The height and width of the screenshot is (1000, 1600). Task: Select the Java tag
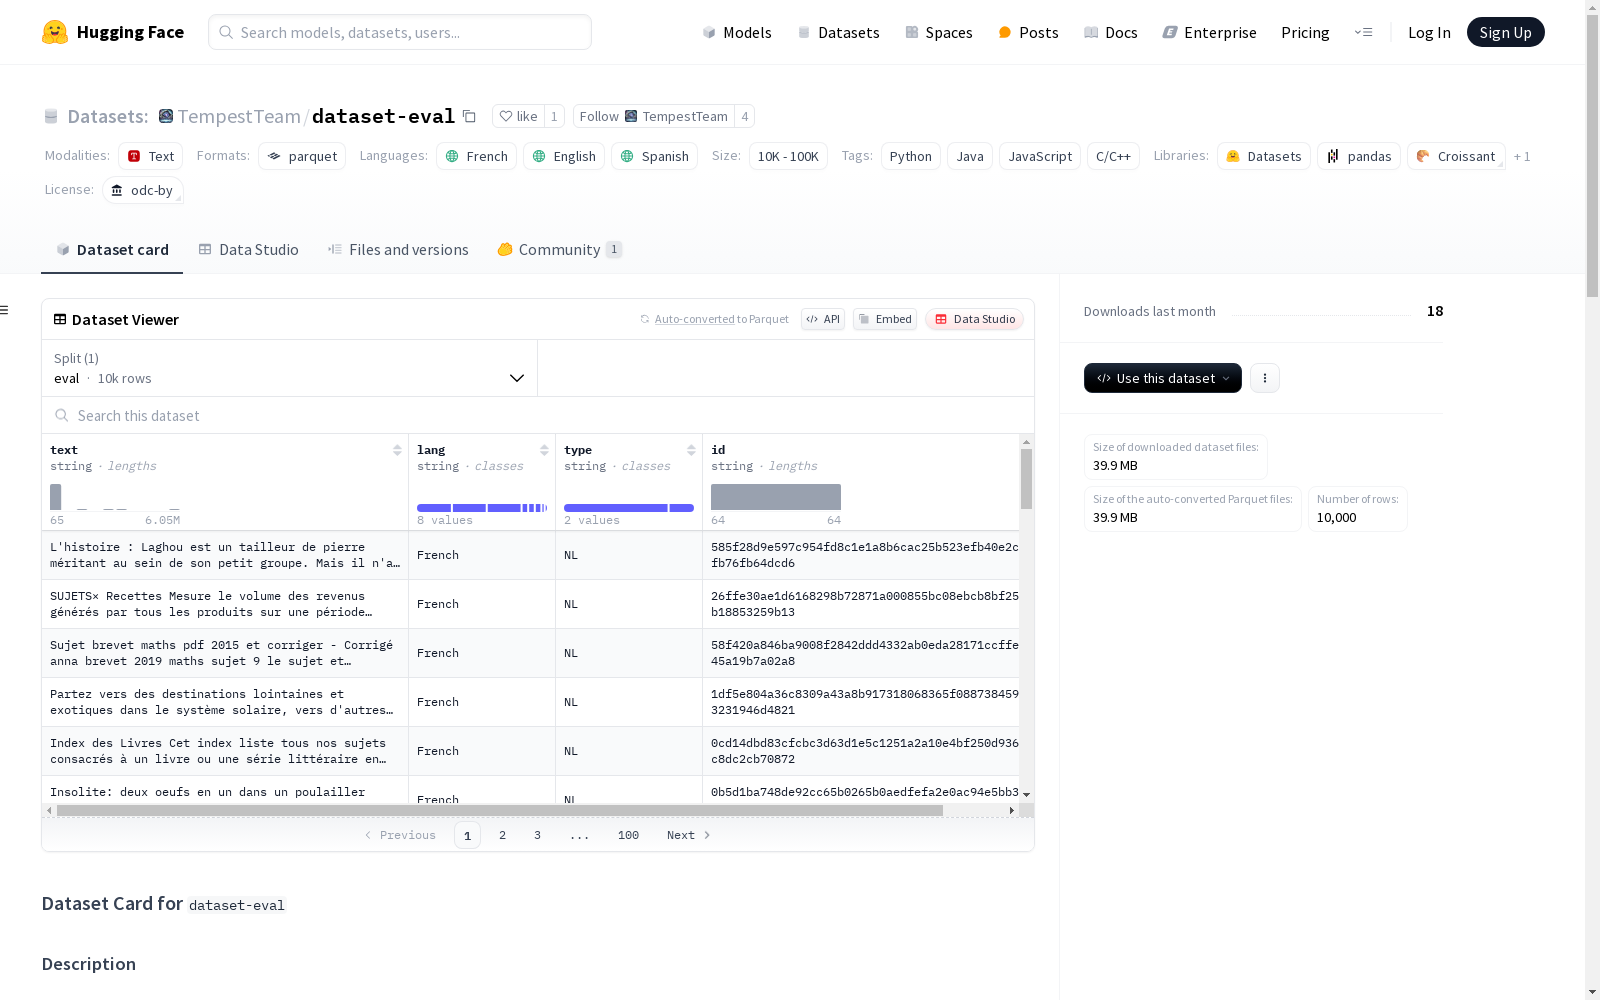coord(970,156)
